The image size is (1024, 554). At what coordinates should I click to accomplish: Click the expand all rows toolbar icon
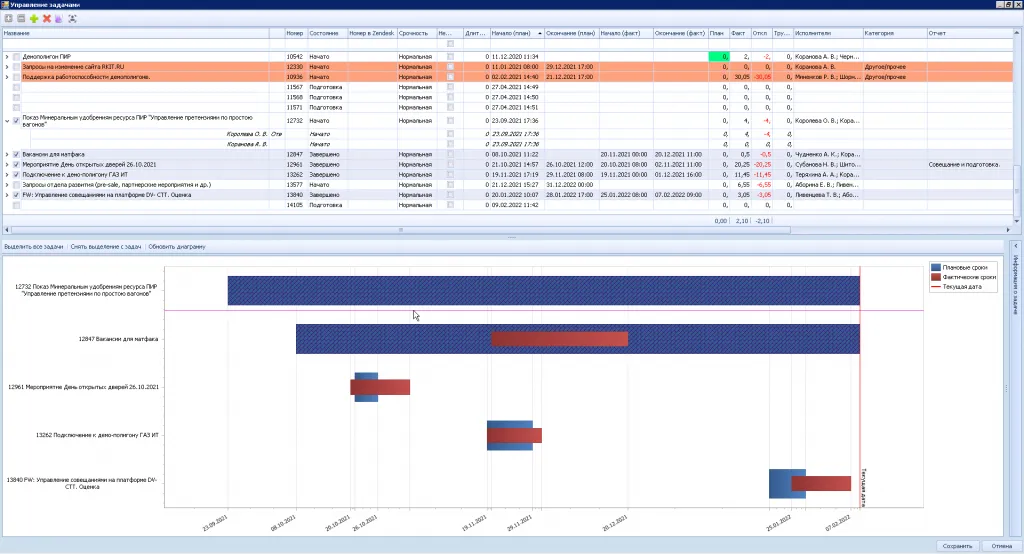coord(8,19)
